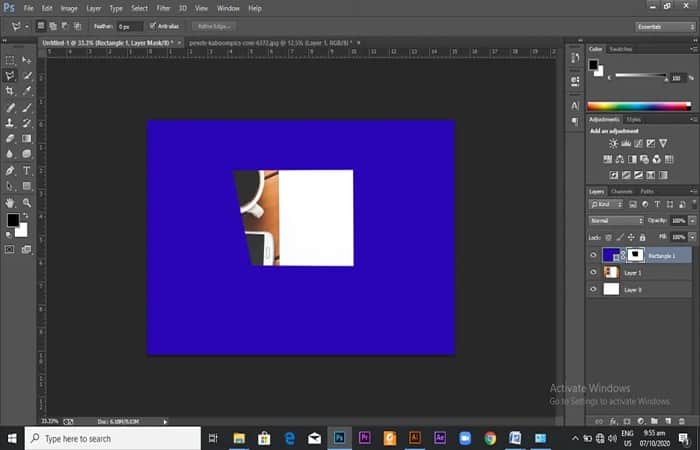Open the Essentials workspace dropdown
700x450 pixels.
(x=665, y=27)
